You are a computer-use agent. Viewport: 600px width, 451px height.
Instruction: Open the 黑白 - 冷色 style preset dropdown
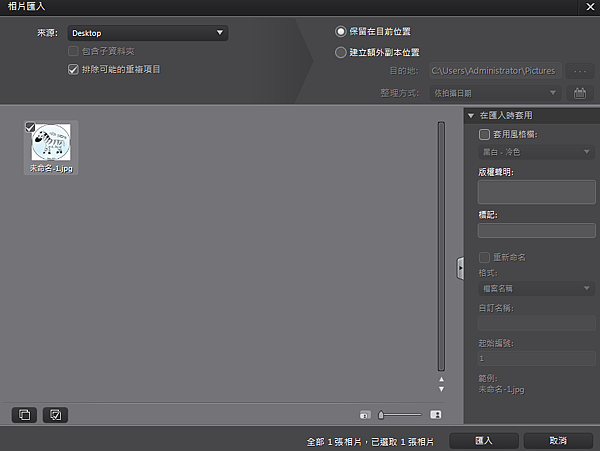point(536,152)
